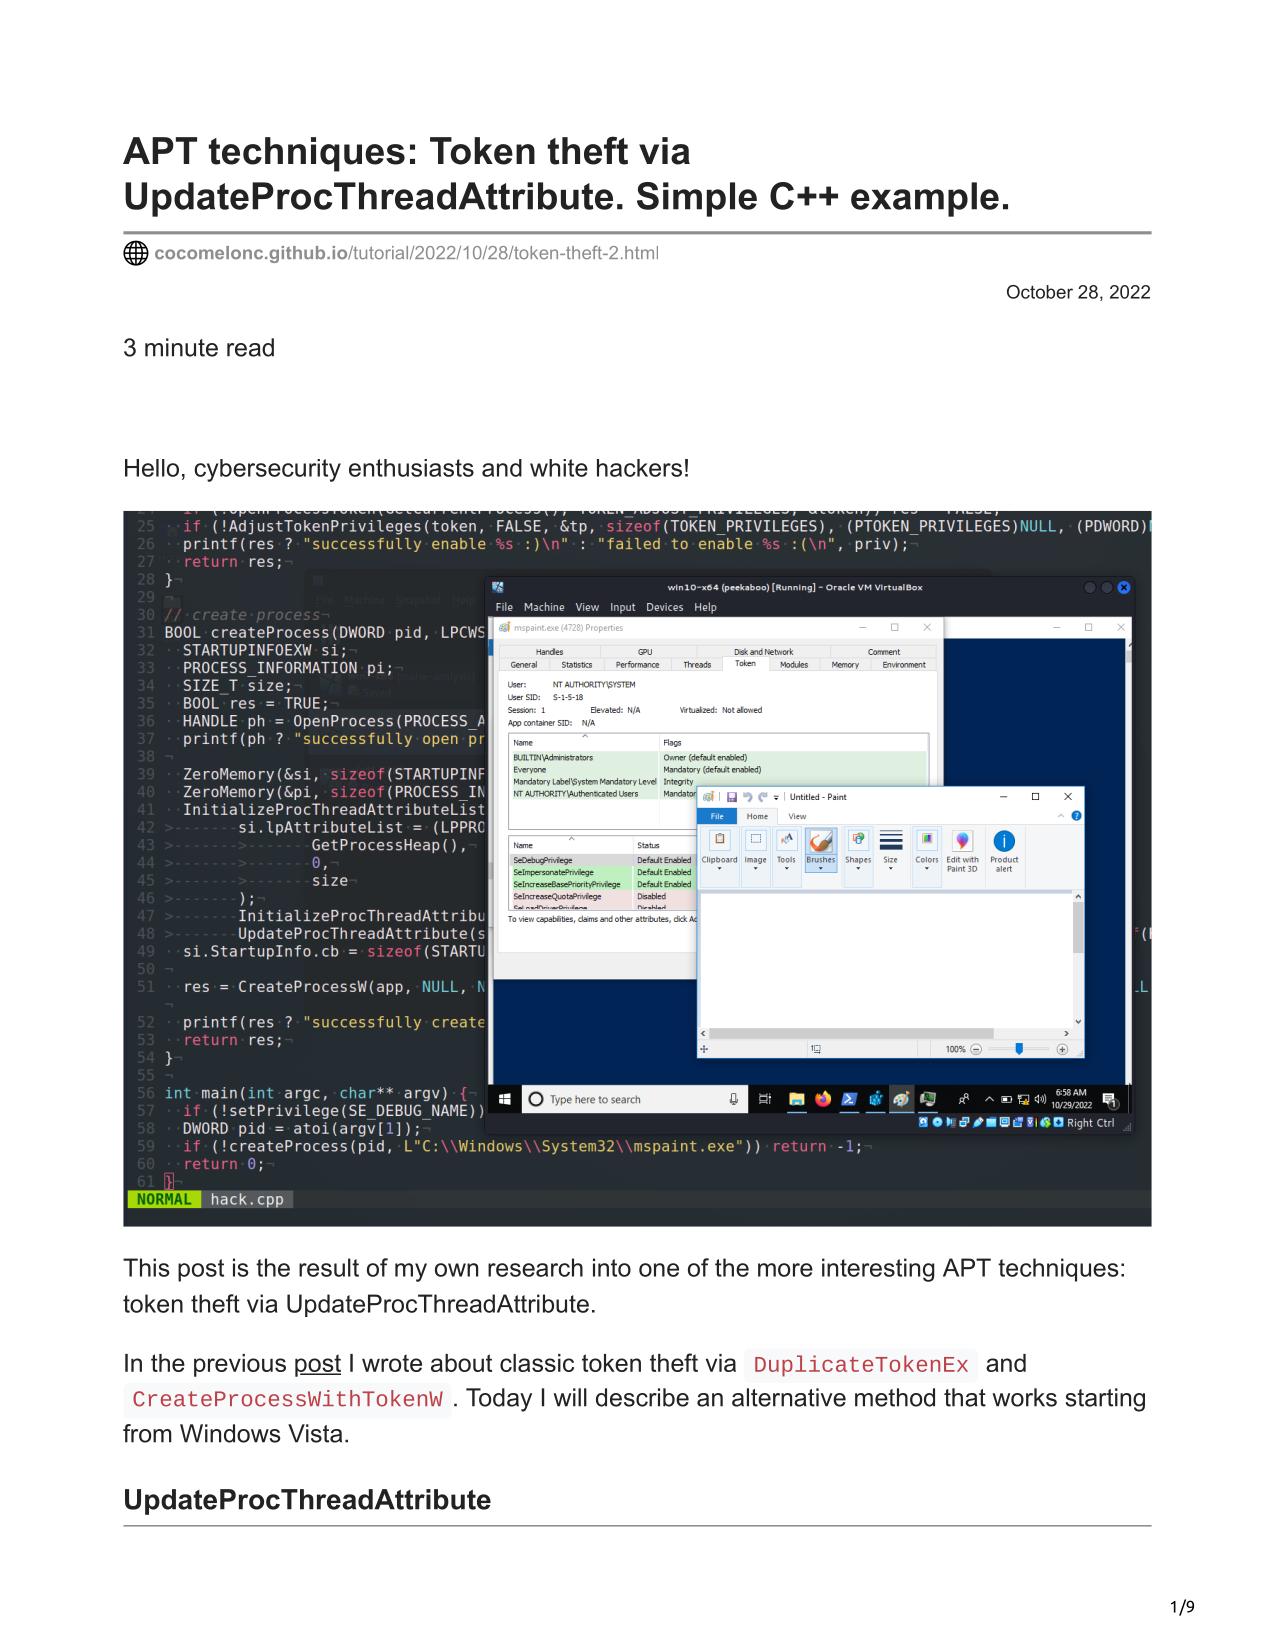Viewport: 1275px width, 1650px height.
Task: Click Paint zoom out minus button
Action: 976,1049
